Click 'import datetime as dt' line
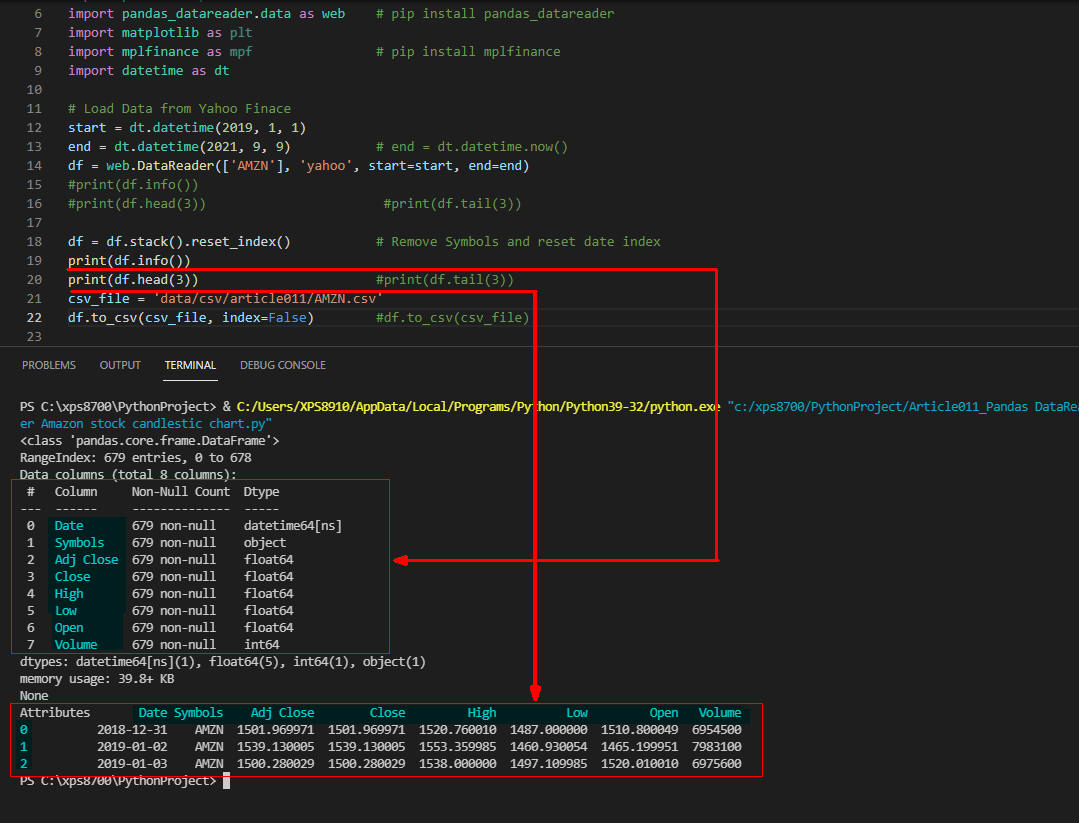This screenshot has height=823, width=1079. pos(149,70)
